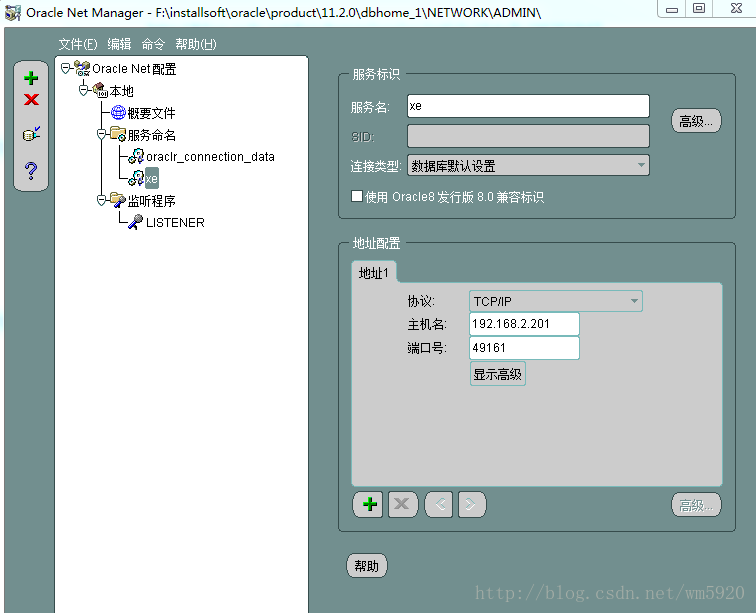Click the grey X remove address button

(402, 504)
